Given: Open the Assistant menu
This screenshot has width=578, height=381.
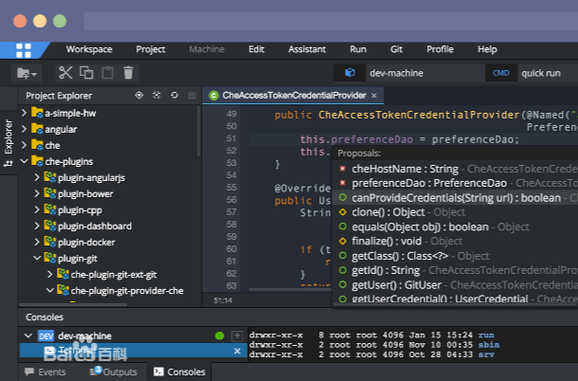Looking at the screenshot, I should coord(307,49).
